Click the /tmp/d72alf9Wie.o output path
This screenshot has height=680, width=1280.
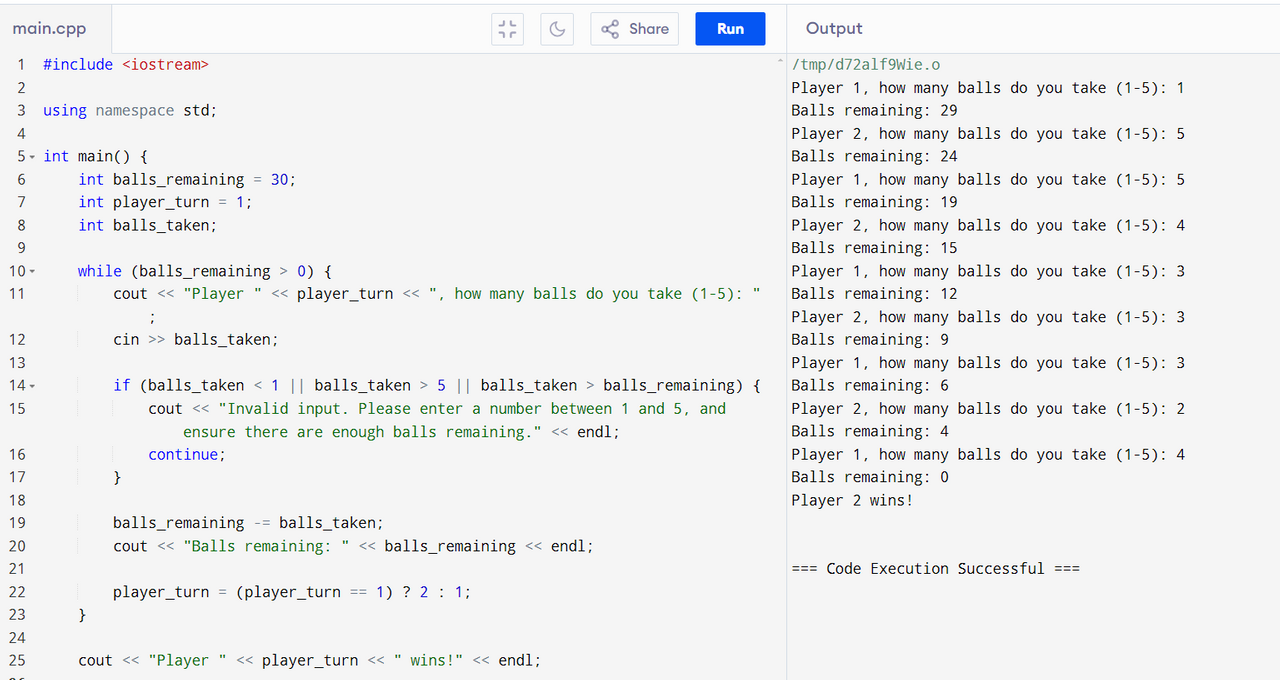(866, 65)
